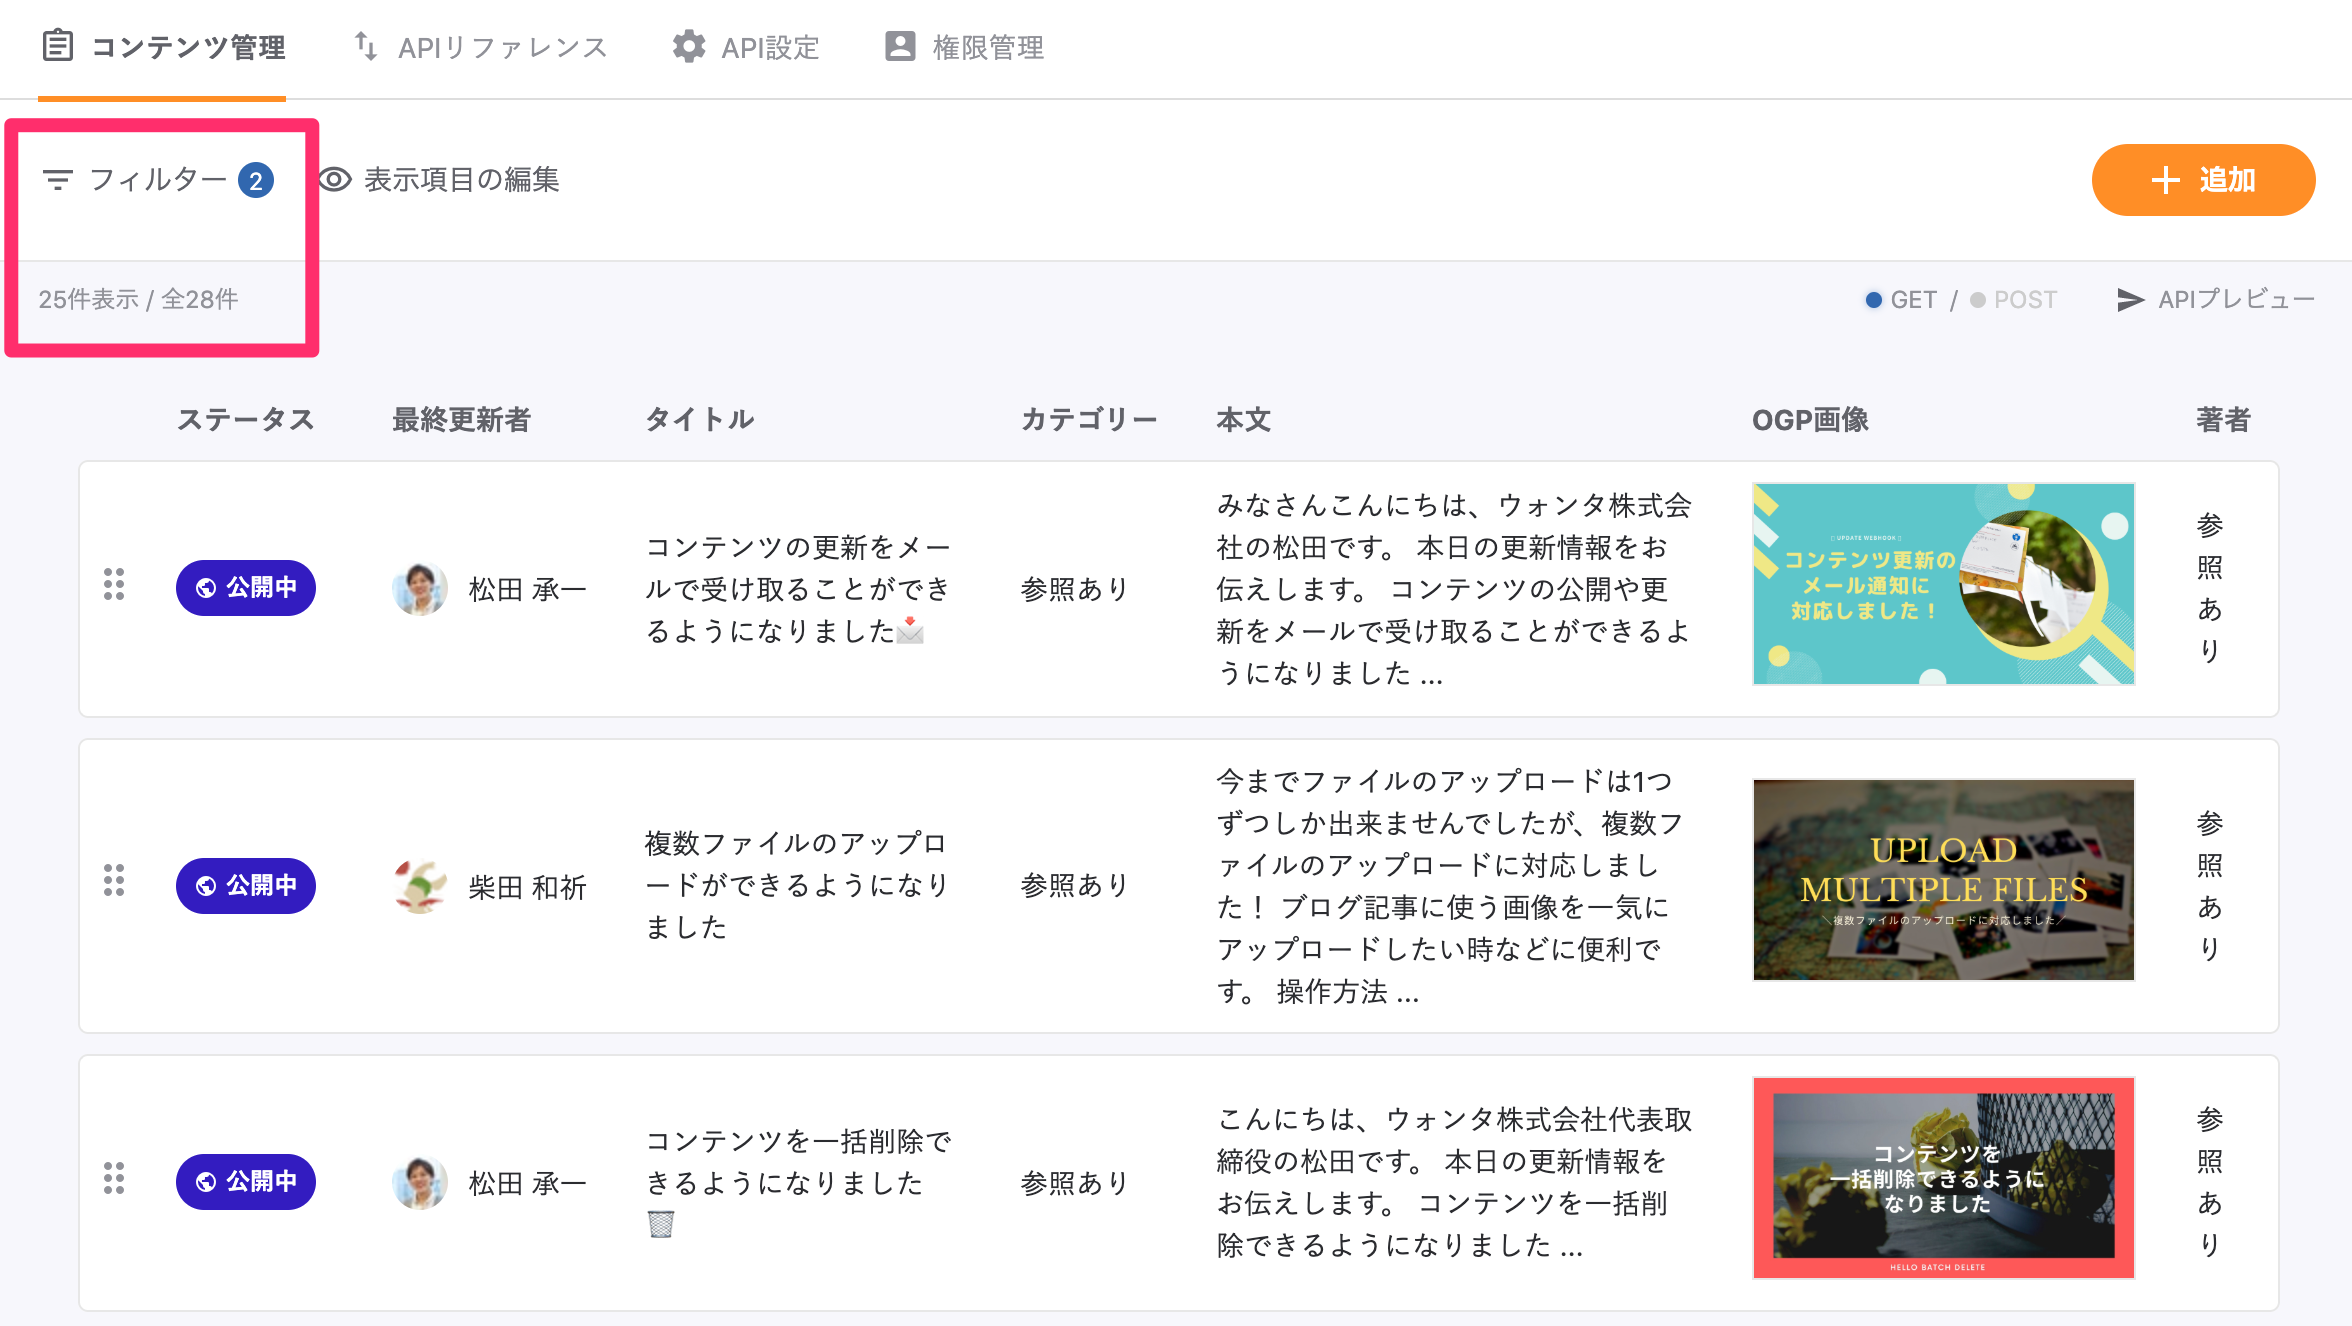The height and width of the screenshot is (1326, 2352).
Task: Click the eye icon for 表示項目の編集
Action: tap(335, 180)
